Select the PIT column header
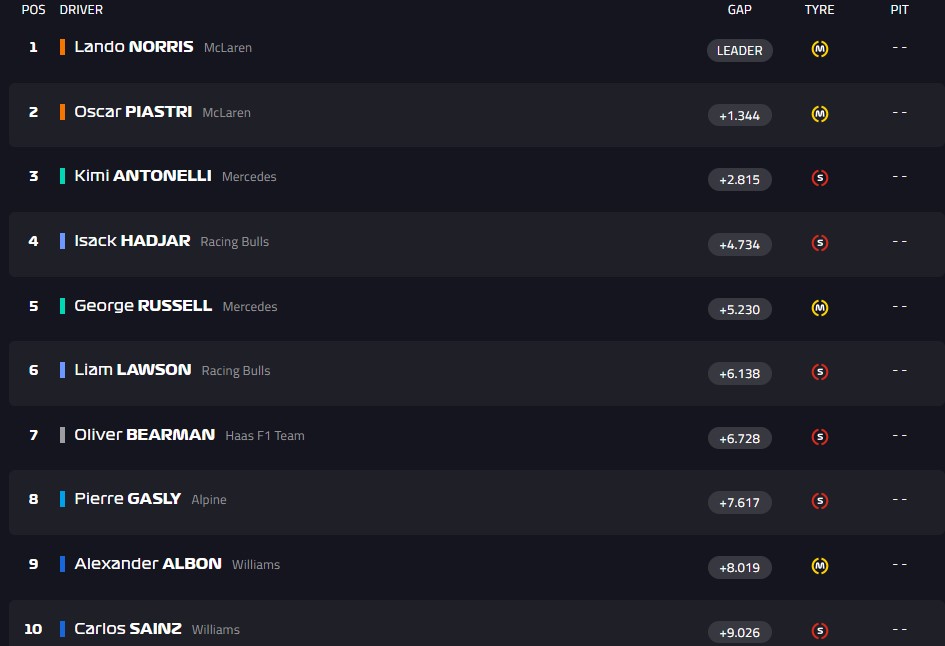This screenshot has height=646, width=945. [899, 10]
